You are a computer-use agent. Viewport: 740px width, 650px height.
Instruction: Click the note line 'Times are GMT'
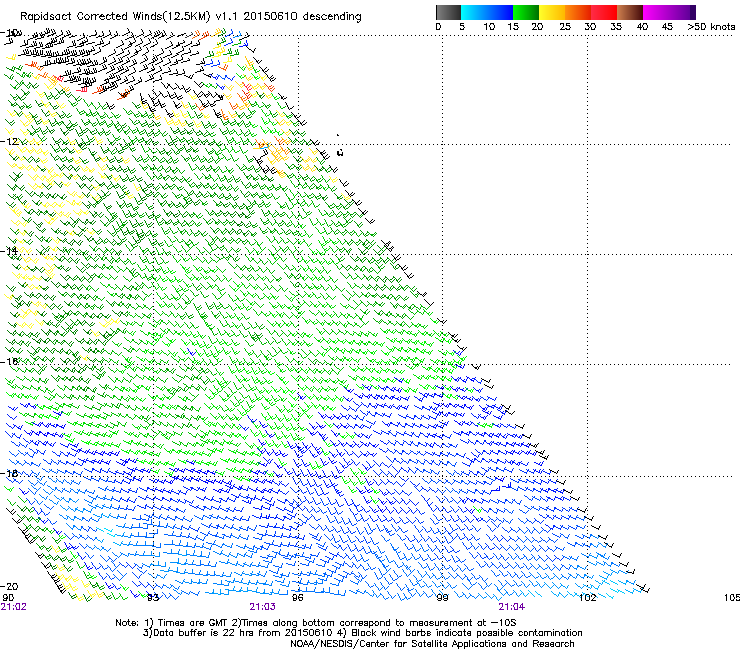pos(316,623)
